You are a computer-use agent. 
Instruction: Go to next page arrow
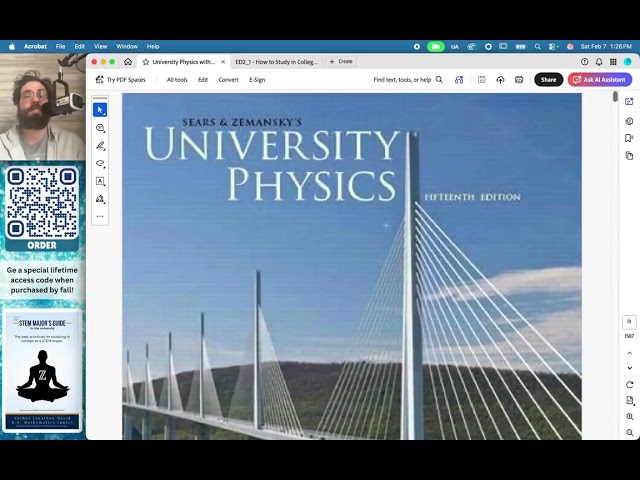click(x=629, y=368)
